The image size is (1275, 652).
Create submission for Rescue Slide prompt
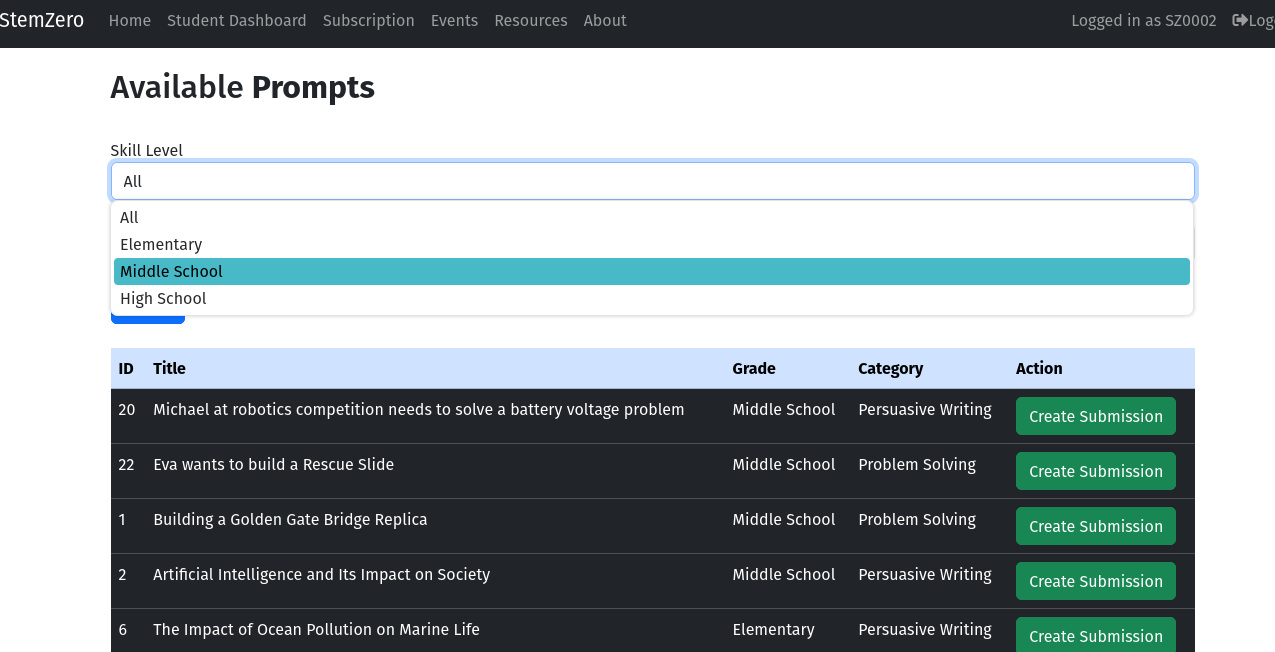tap(1095, 470)
